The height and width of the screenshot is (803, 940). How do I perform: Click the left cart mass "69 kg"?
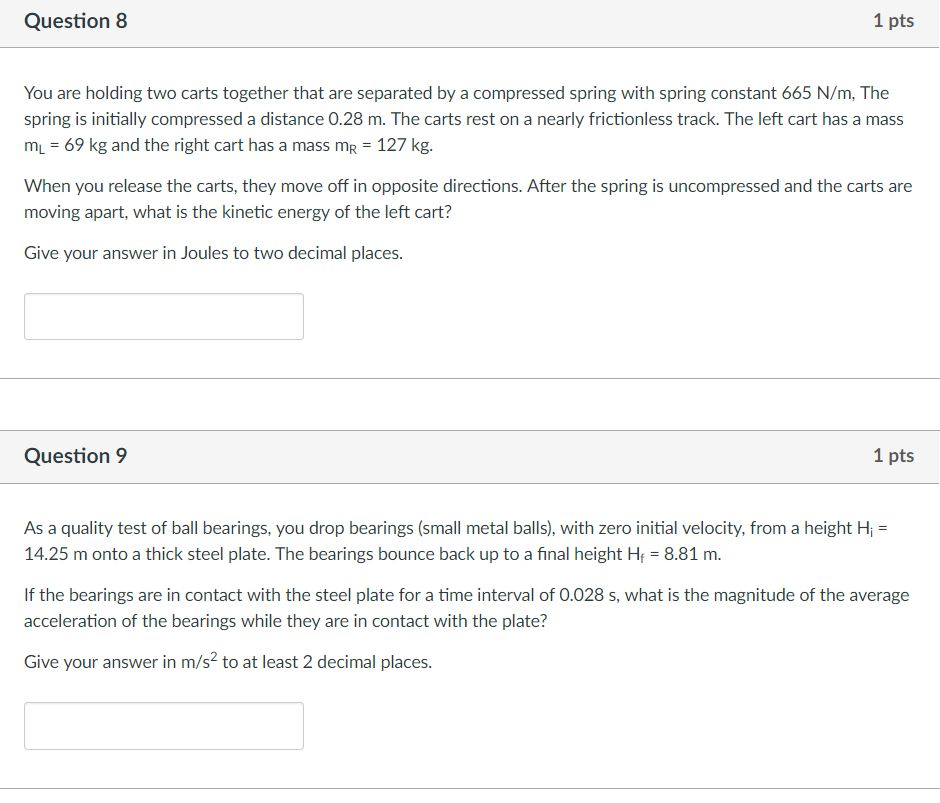click(86, 146)
